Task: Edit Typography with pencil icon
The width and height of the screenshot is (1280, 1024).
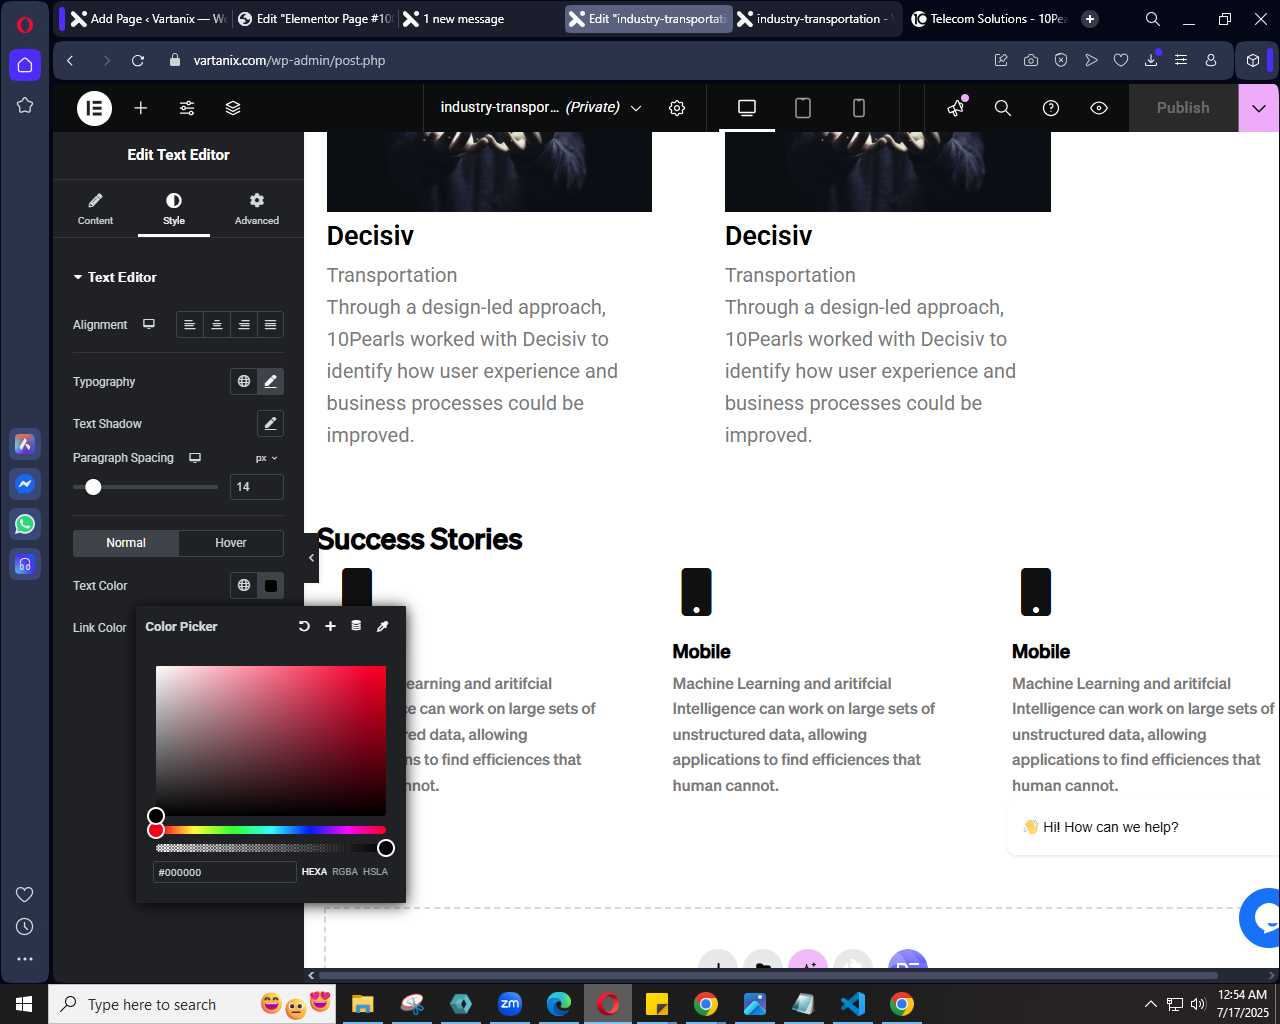Action: pyautogui.click(x=270, y=381)
